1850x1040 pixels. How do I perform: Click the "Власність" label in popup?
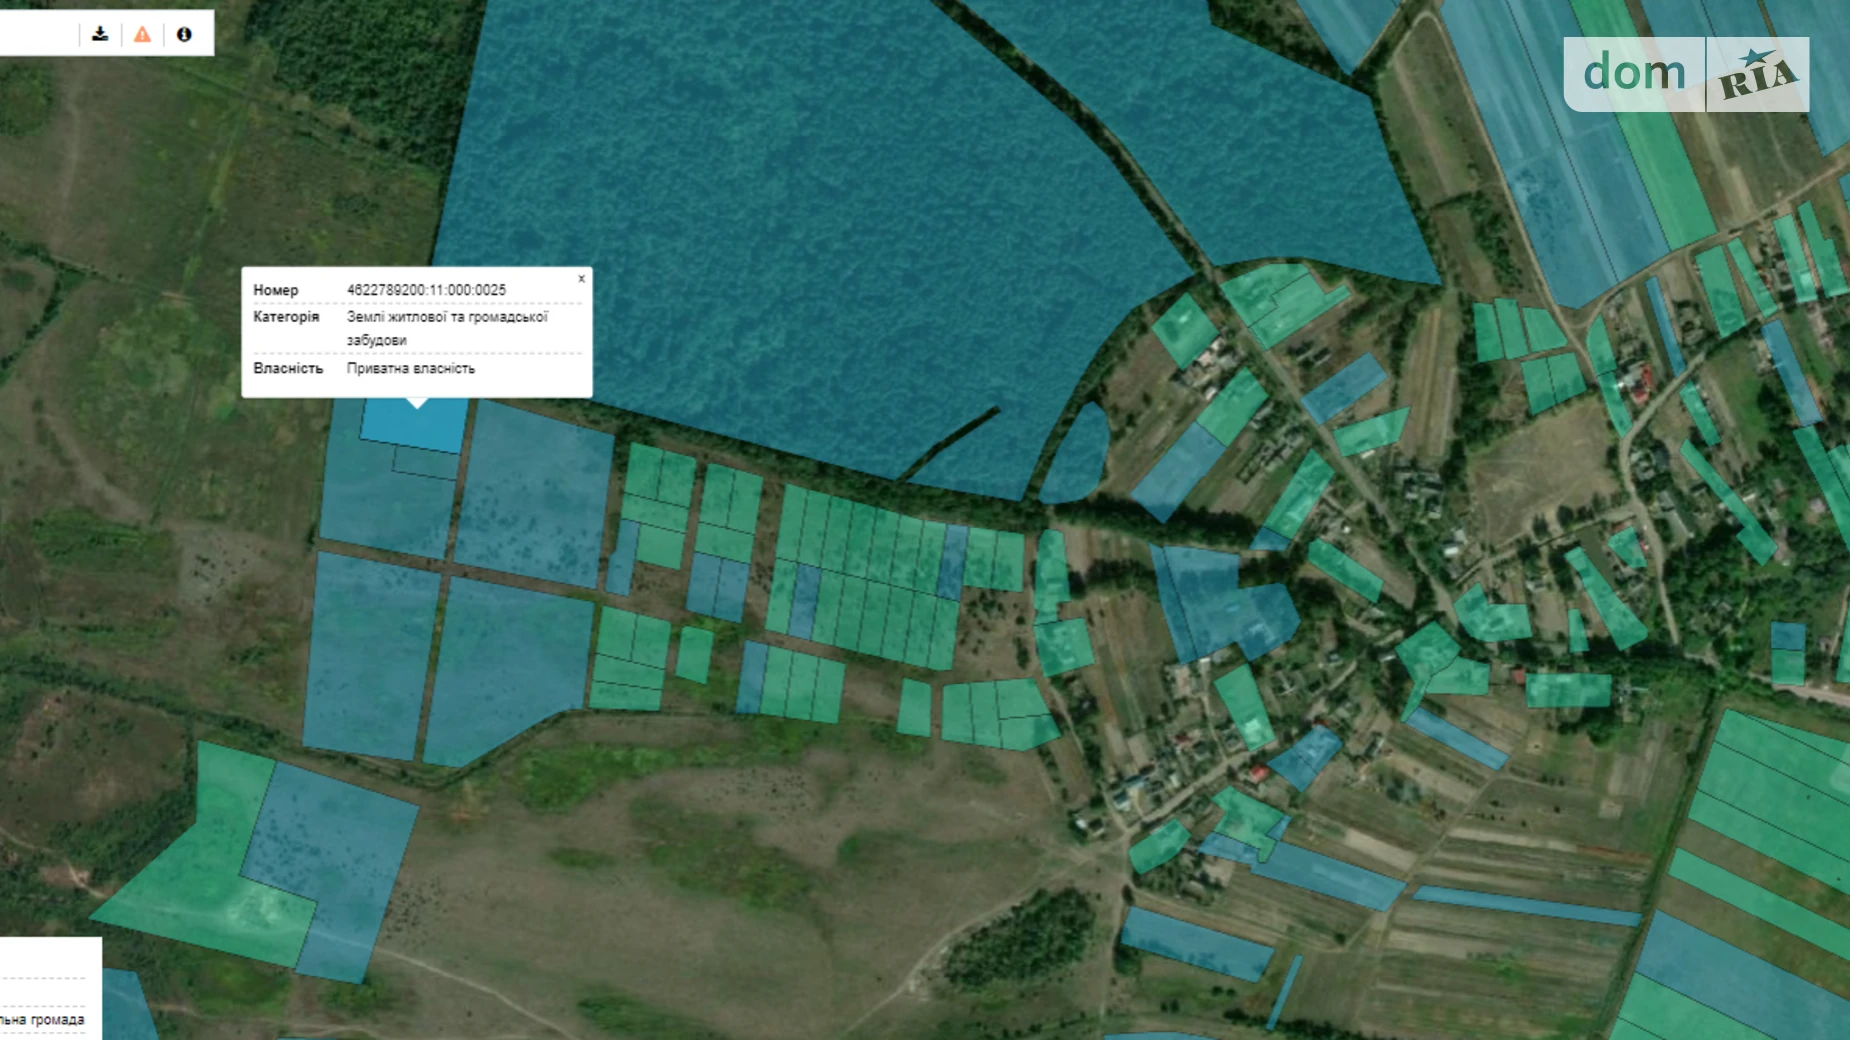(288, 369)
